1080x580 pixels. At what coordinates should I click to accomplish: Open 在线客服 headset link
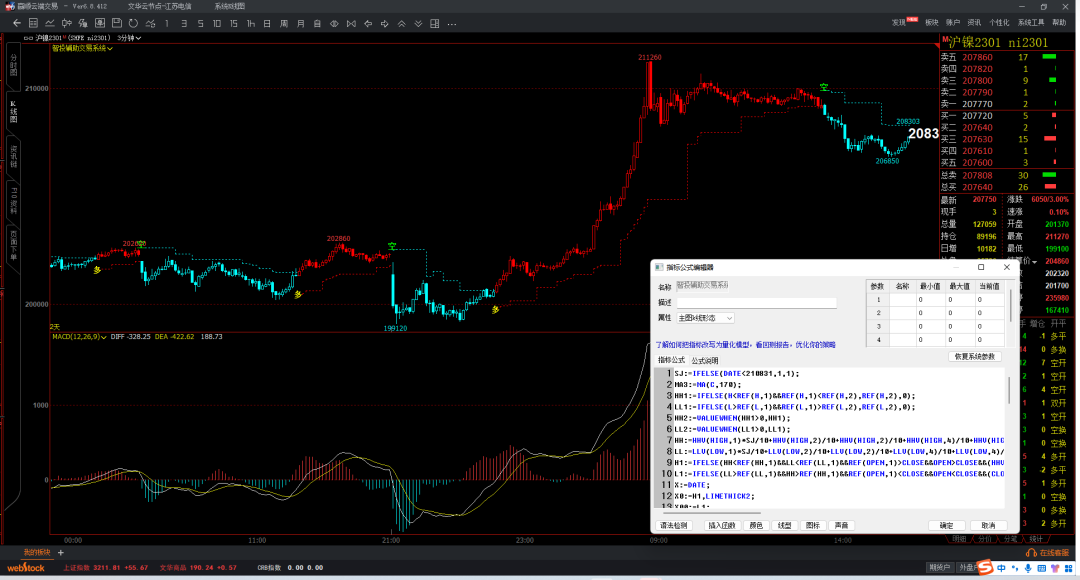coord(1048,552)
